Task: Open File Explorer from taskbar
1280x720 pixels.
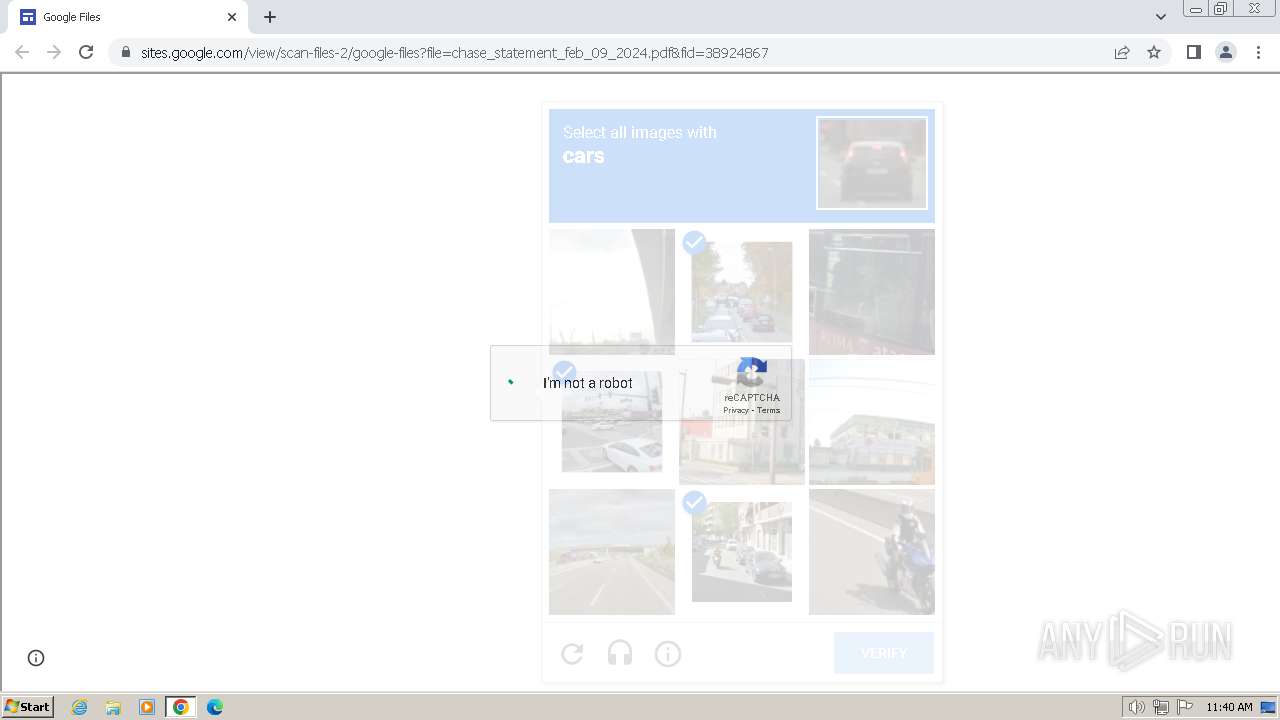Action: 113,707
